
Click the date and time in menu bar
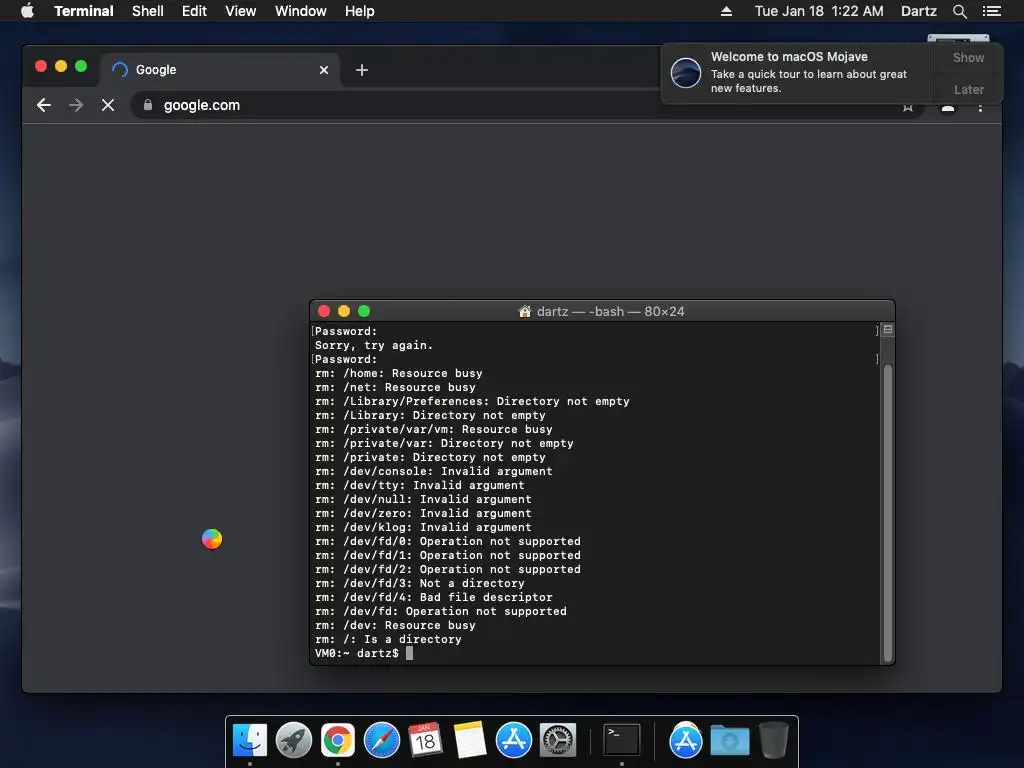click(x=819, y=11)
